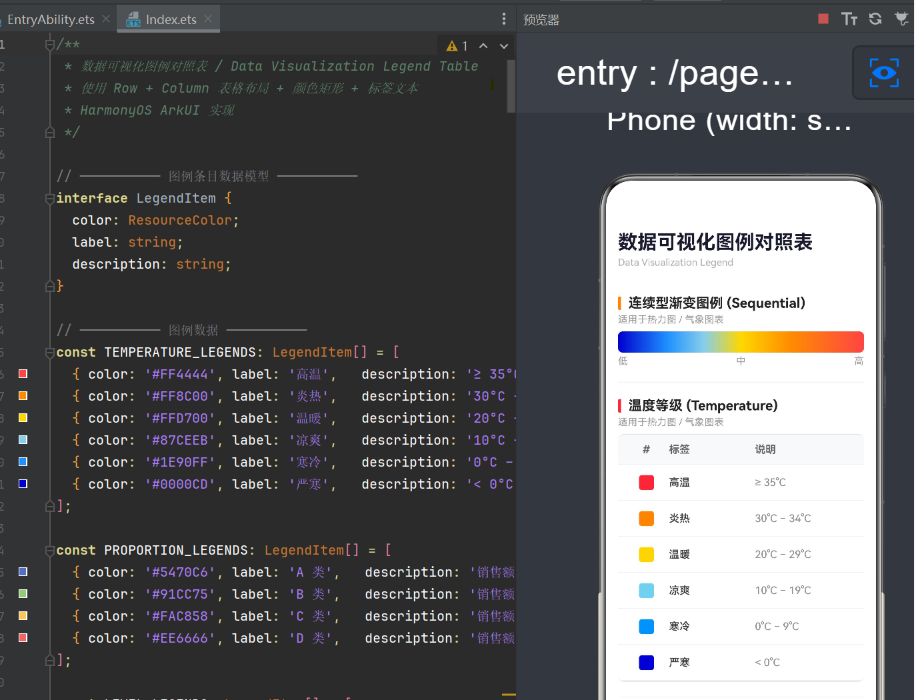The height and width of the screenshot is (700, 915).
Task: Close the Index.ets tab
Action: click(208, 19)
